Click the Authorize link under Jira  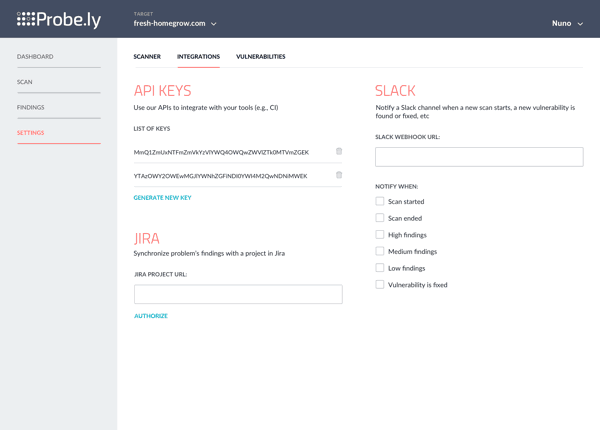coord(151,316)
